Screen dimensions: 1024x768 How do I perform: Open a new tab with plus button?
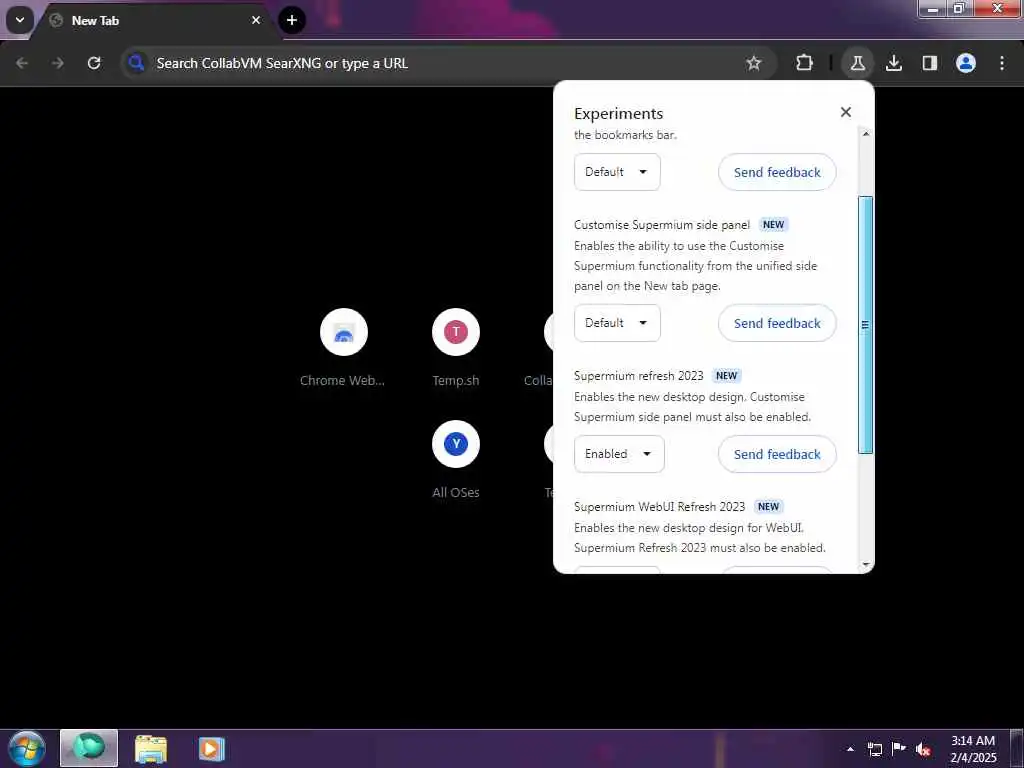click(292, 20)
